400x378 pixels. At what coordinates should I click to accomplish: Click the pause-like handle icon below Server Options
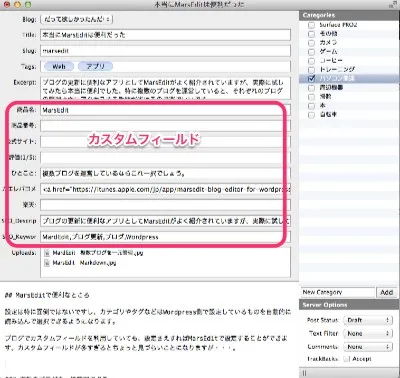pyautogui.click(x=304, y=373)
